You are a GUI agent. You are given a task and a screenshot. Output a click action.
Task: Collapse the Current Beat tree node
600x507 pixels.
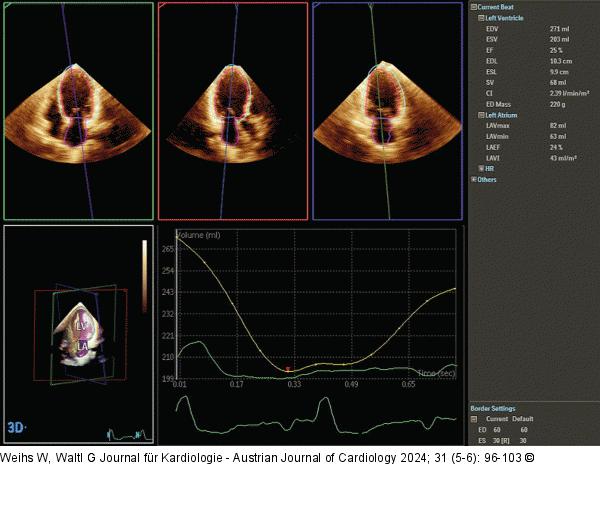(473, 7)
